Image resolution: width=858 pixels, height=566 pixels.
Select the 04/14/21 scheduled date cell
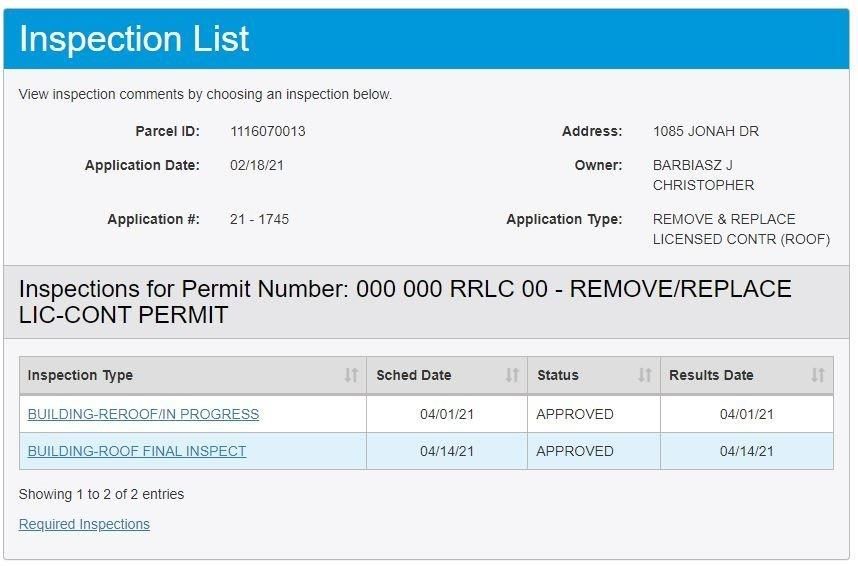(x=447, y=451)
